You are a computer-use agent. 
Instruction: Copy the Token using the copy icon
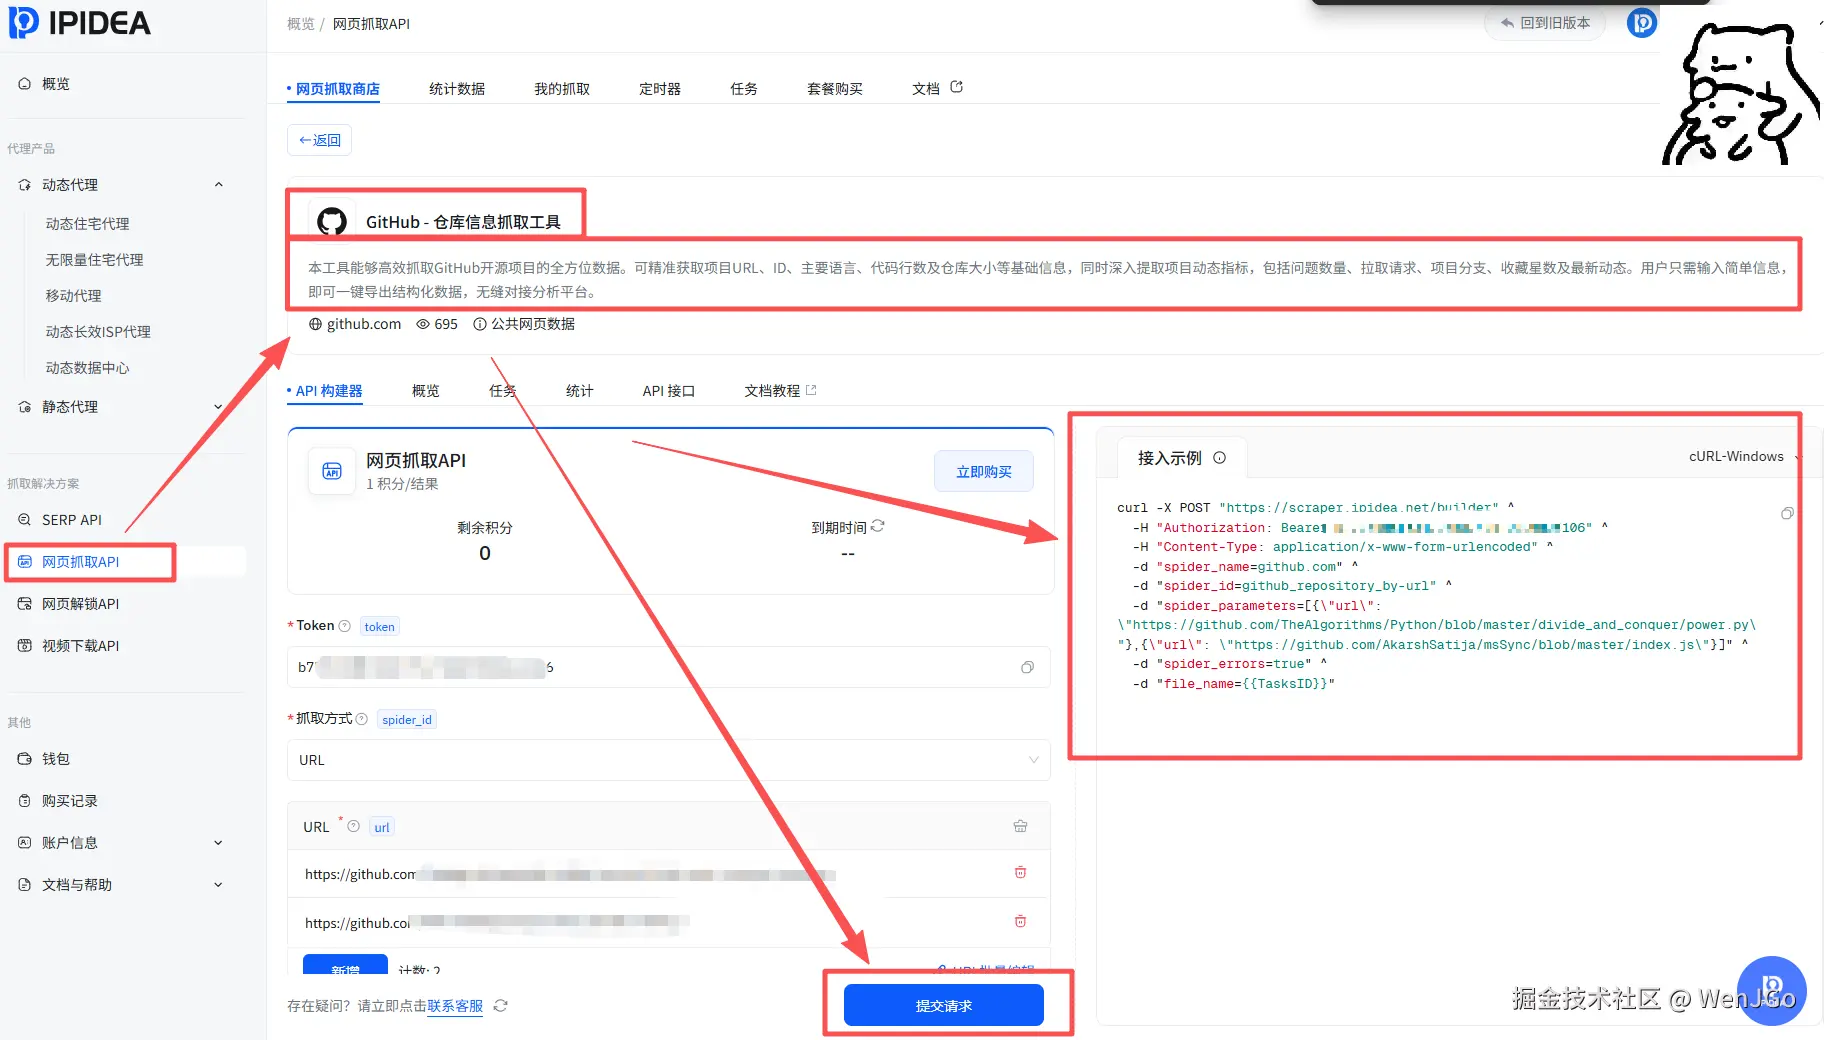(x=1026, y=667)
